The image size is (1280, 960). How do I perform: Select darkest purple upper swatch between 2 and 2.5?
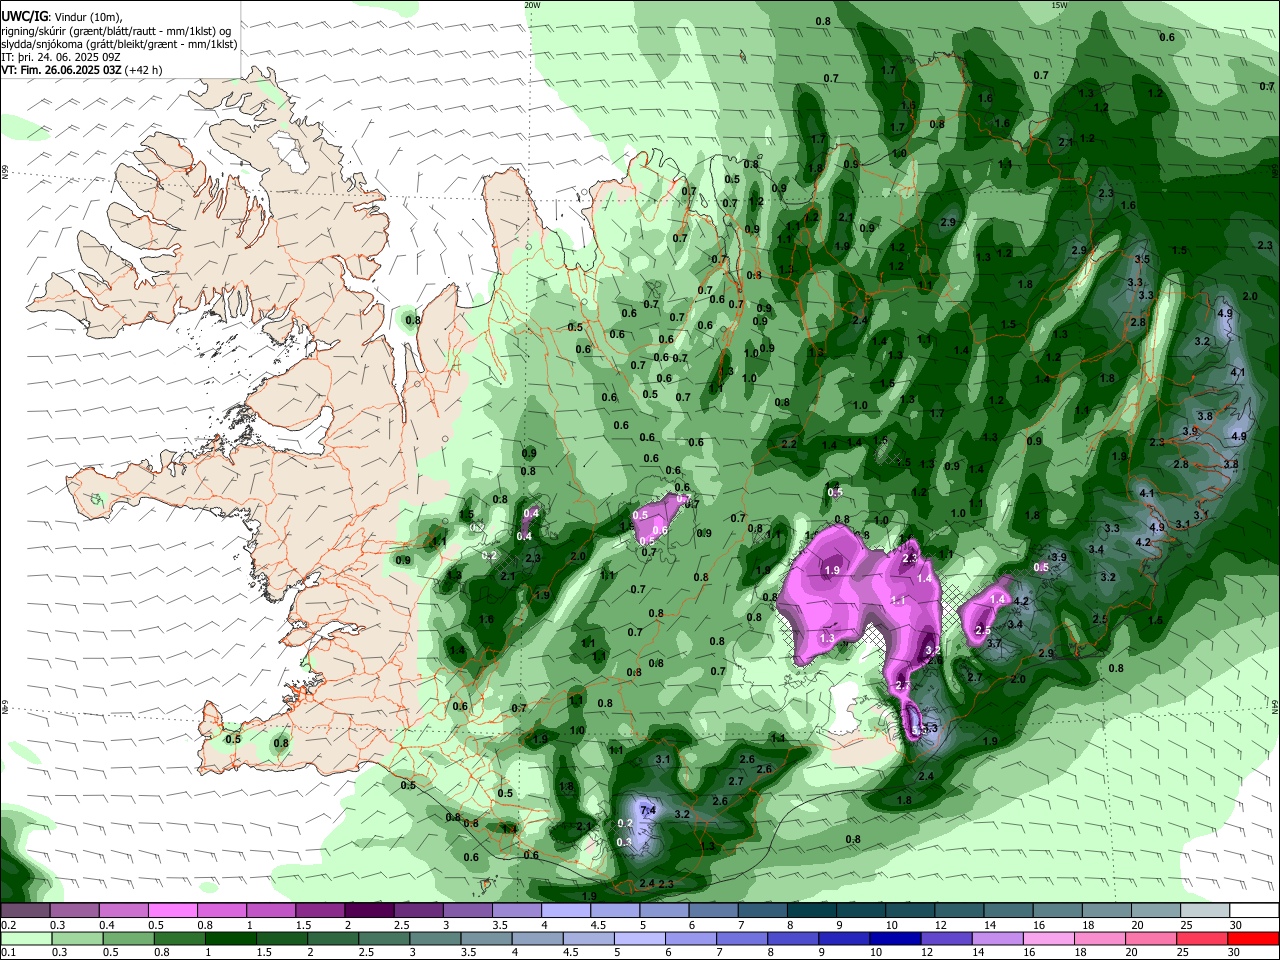click(369, 911)
